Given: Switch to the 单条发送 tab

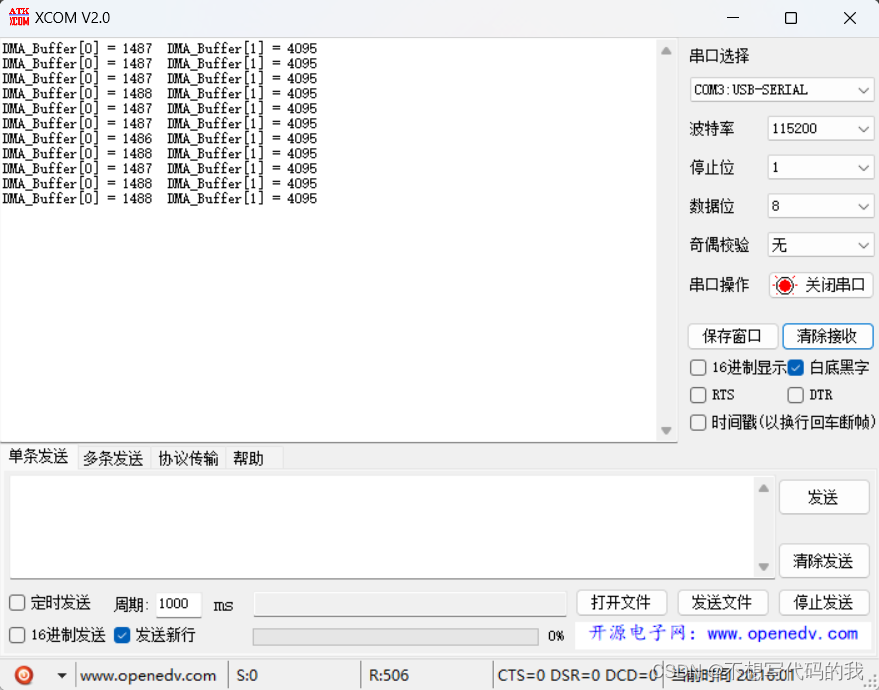Looking at the screenshot, I should pos(38,457).
